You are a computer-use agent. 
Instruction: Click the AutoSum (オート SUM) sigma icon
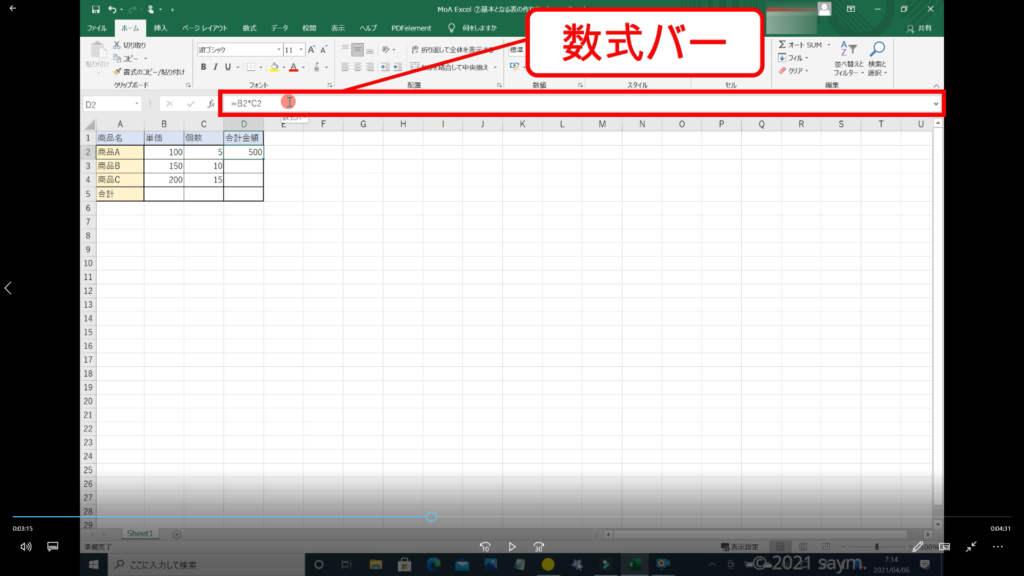click(x=782, y=45)
